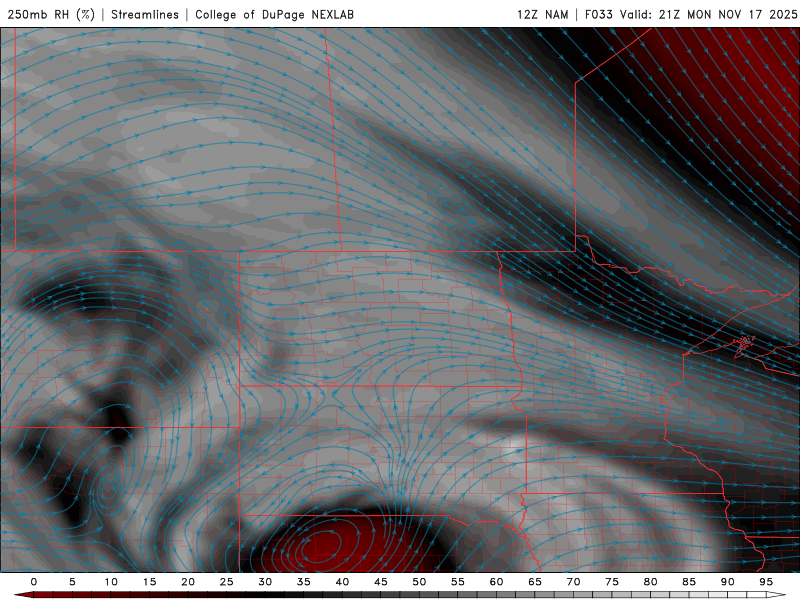800x600 pixels.
Task: Click the "35" colorbar scale label
Action: click(304, 582)
